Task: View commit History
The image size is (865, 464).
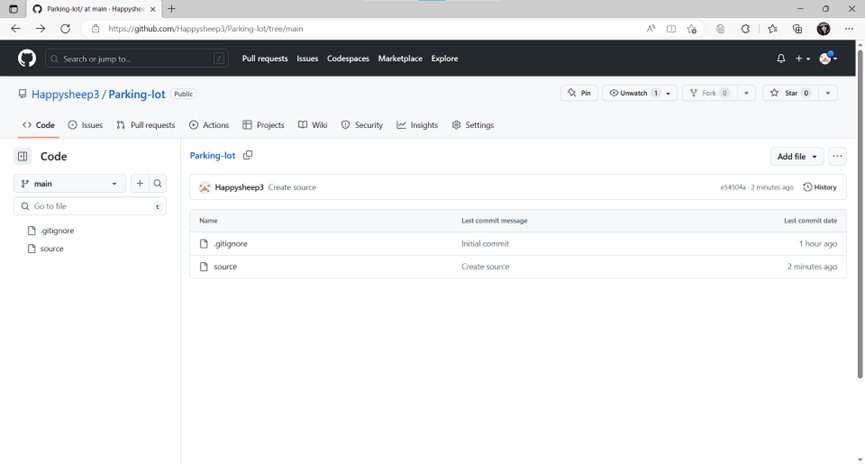Action: pos(820,188)
